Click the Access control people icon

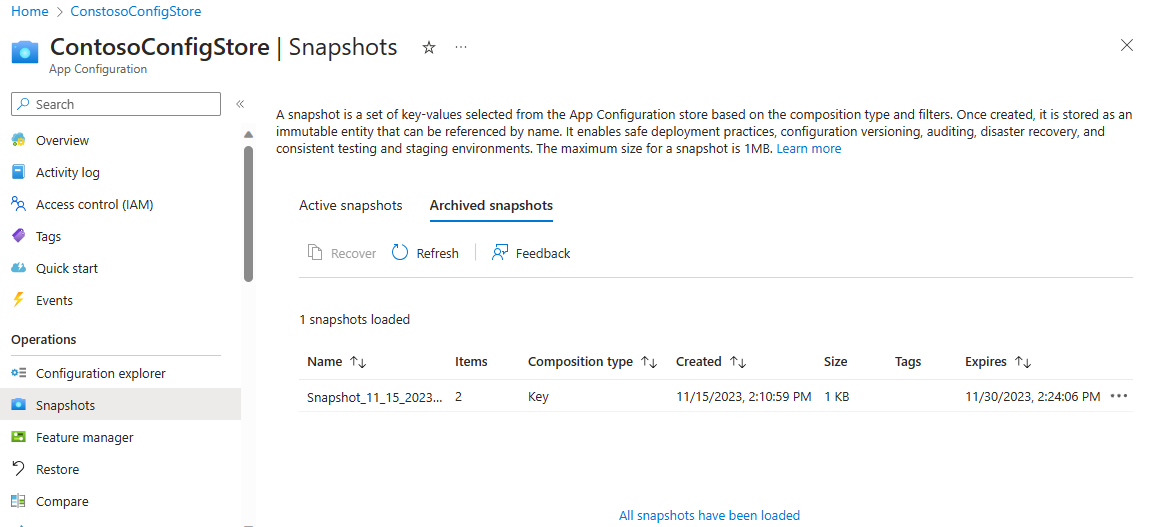pyautogui.click(x=19, y=204)
